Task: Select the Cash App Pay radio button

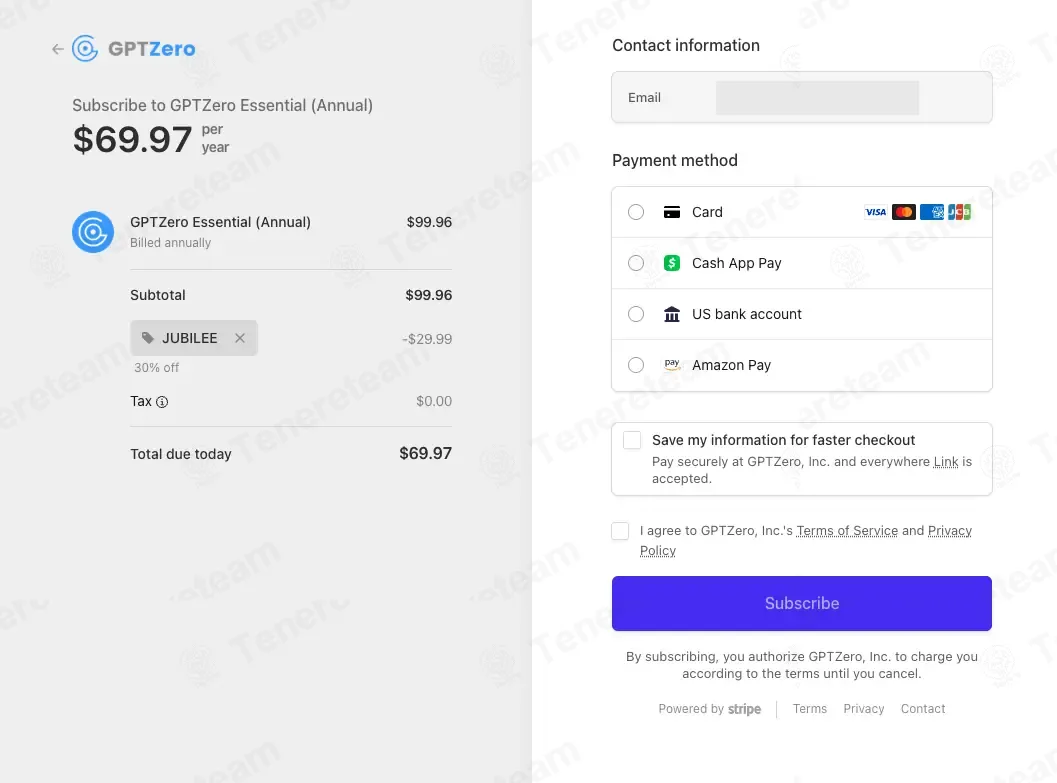Action: click(636, 263)
